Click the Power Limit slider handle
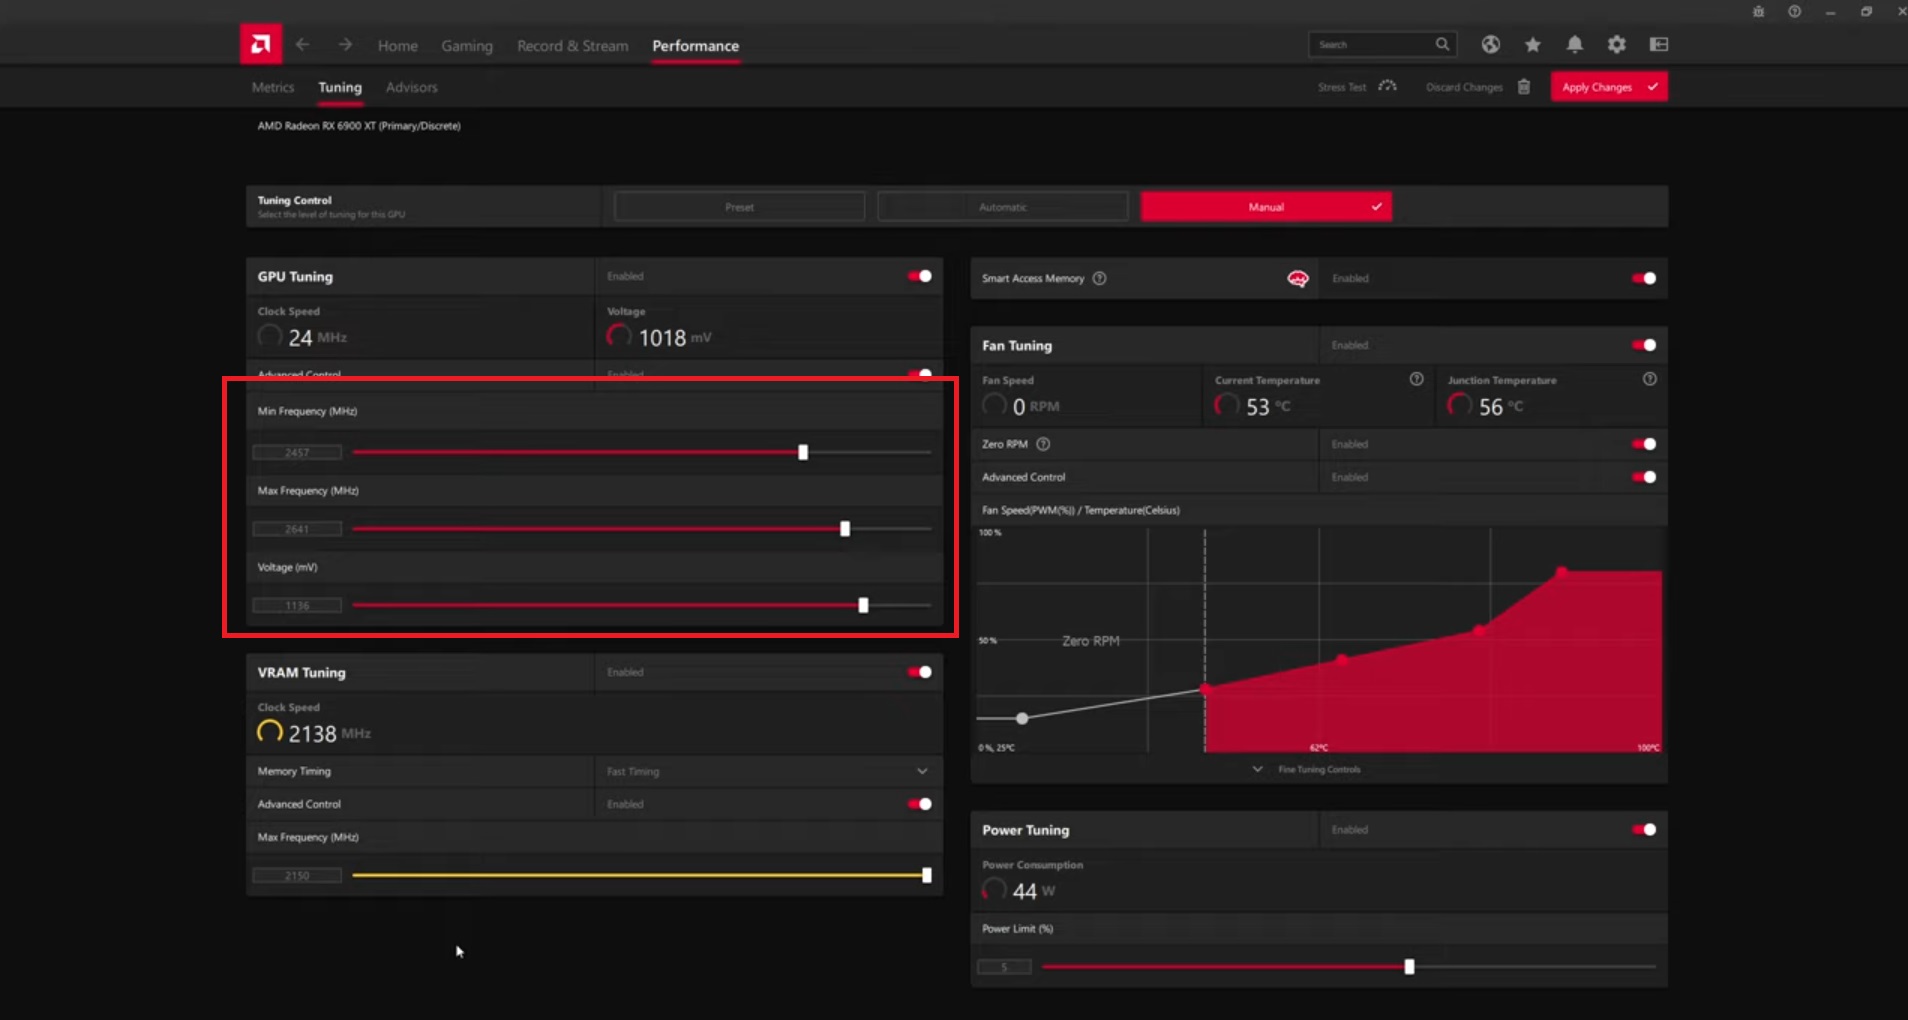The image size is (1908, 1020). click(x=1409, y=967)
